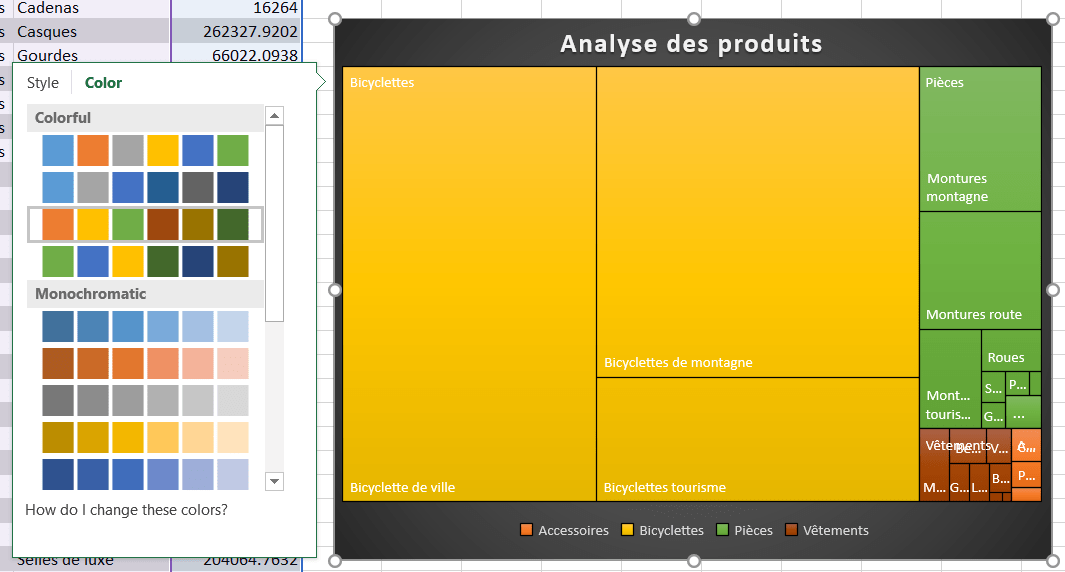The width and height of the screenshot is (1065, 572).
Task: Select the 'Bicyclettes de montagne' treemap block
Action: (757, 222)
